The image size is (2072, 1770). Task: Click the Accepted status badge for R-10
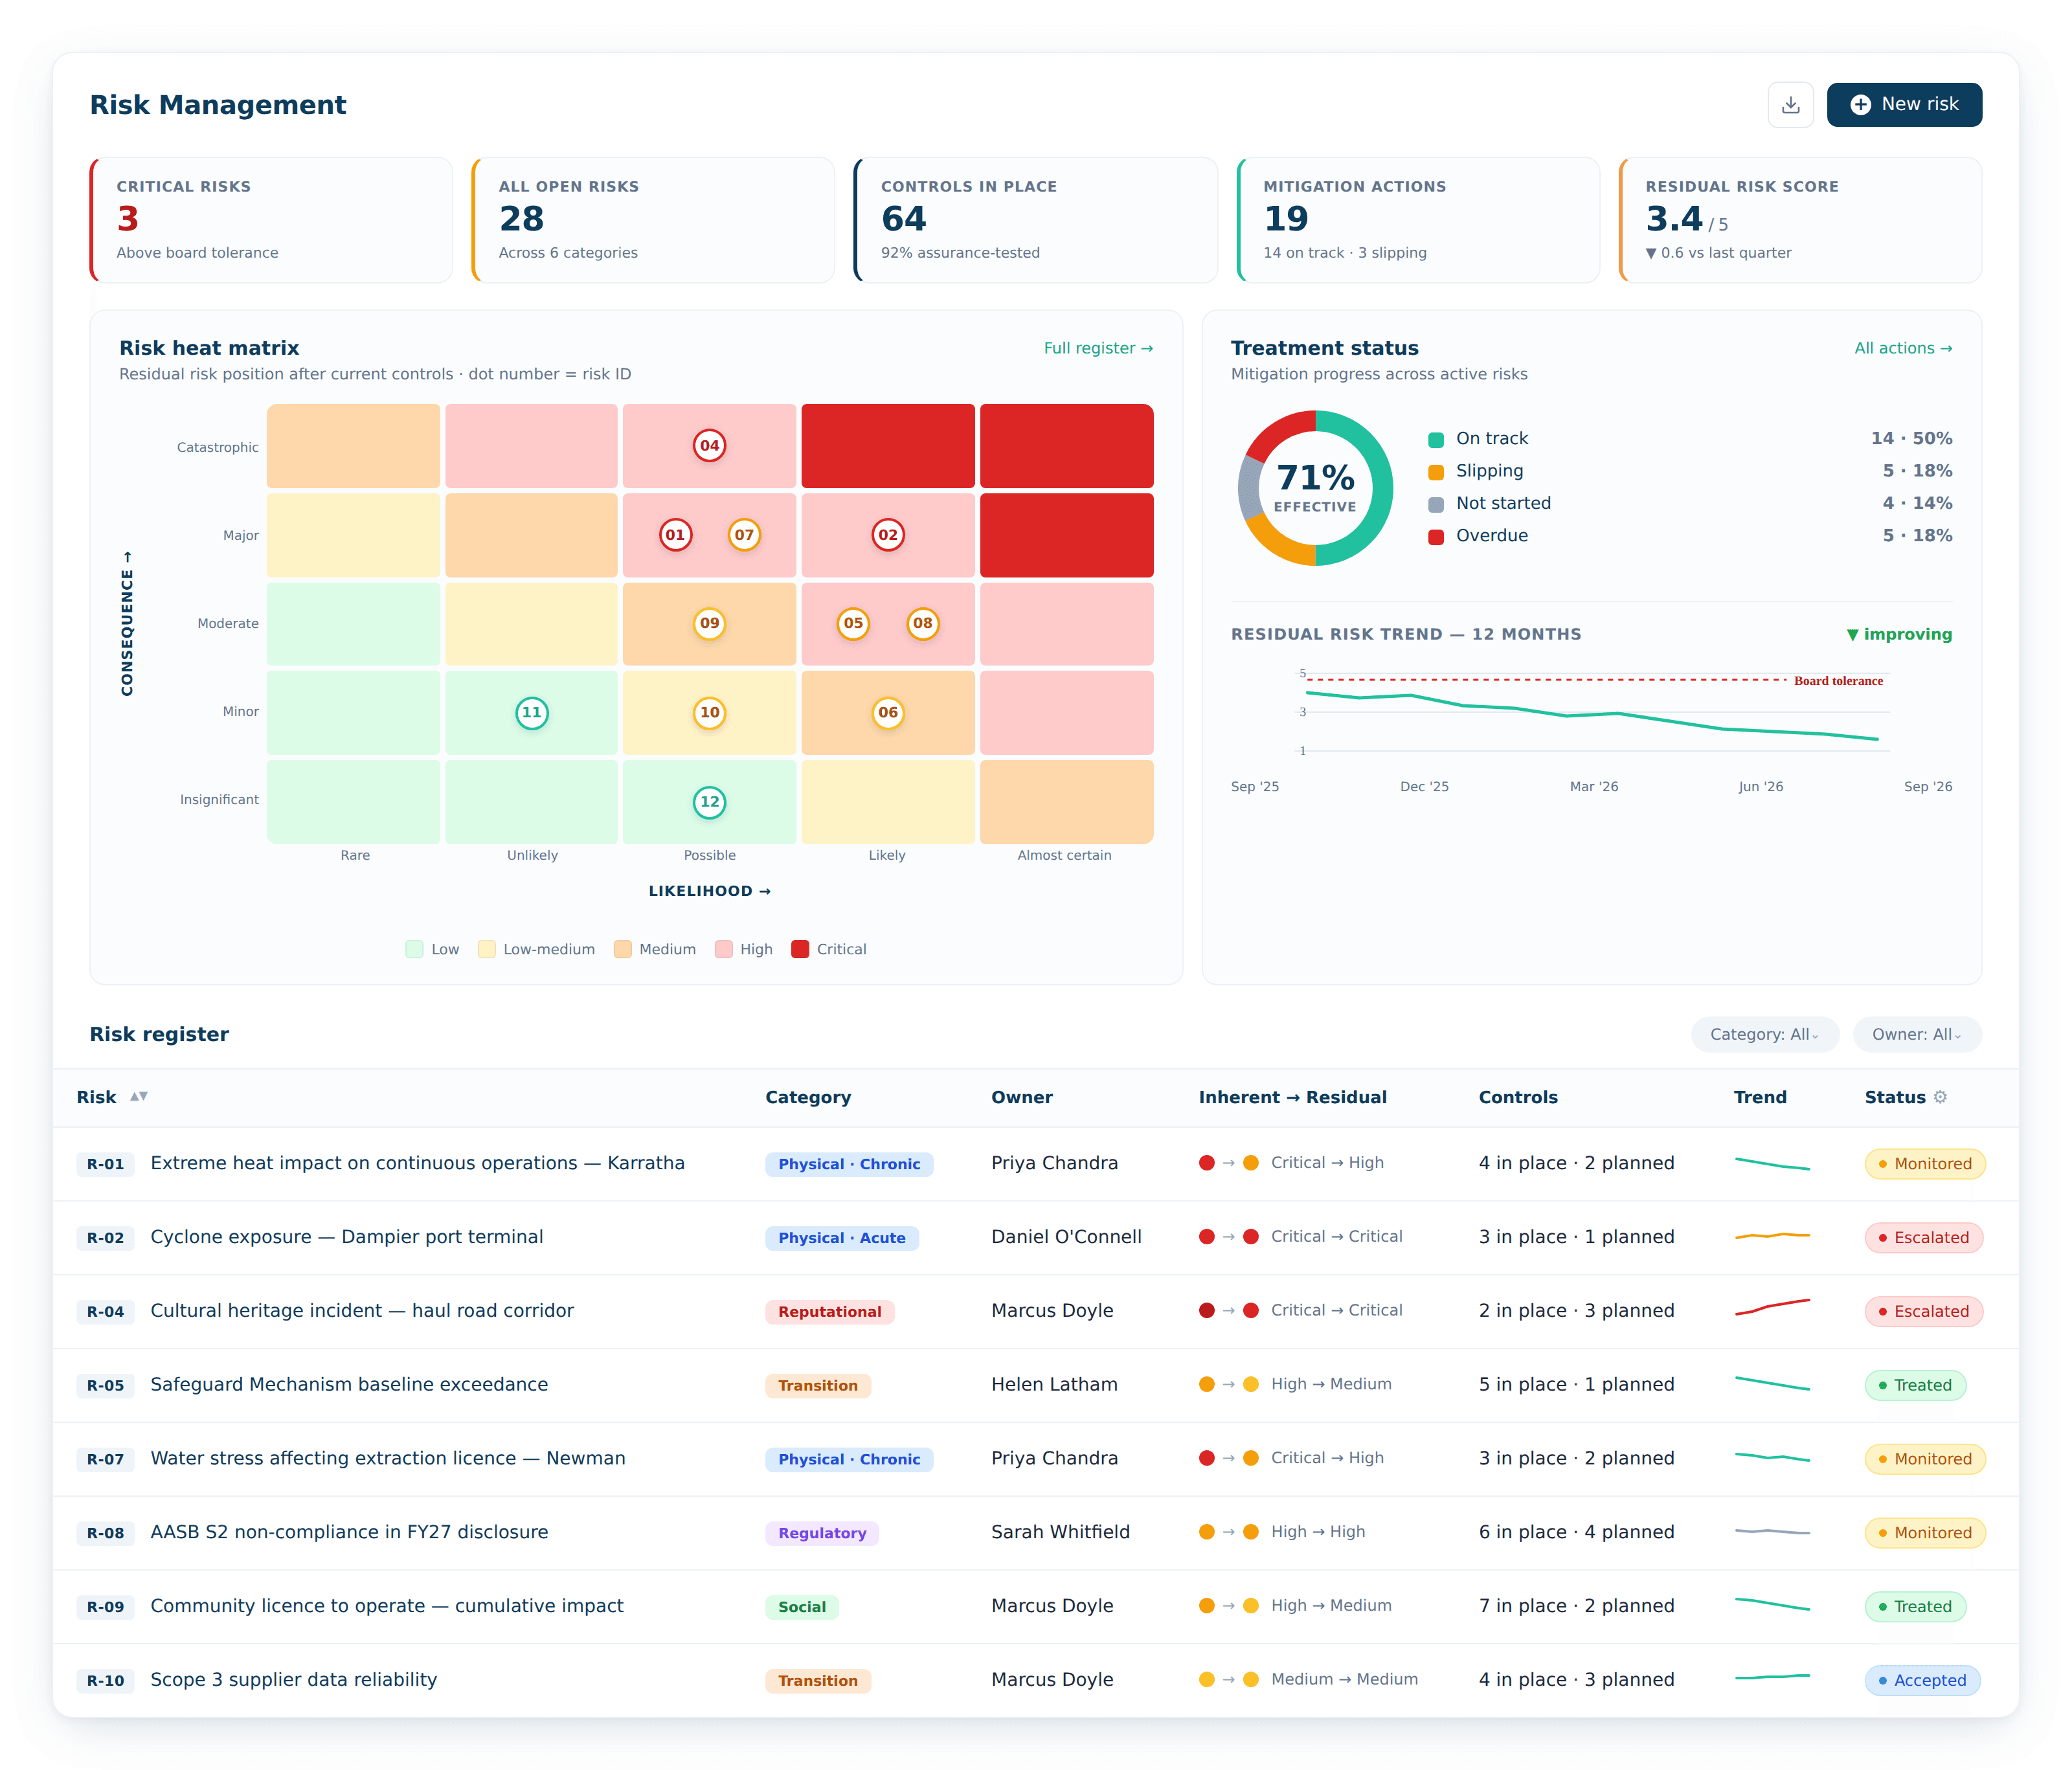1922,1680
